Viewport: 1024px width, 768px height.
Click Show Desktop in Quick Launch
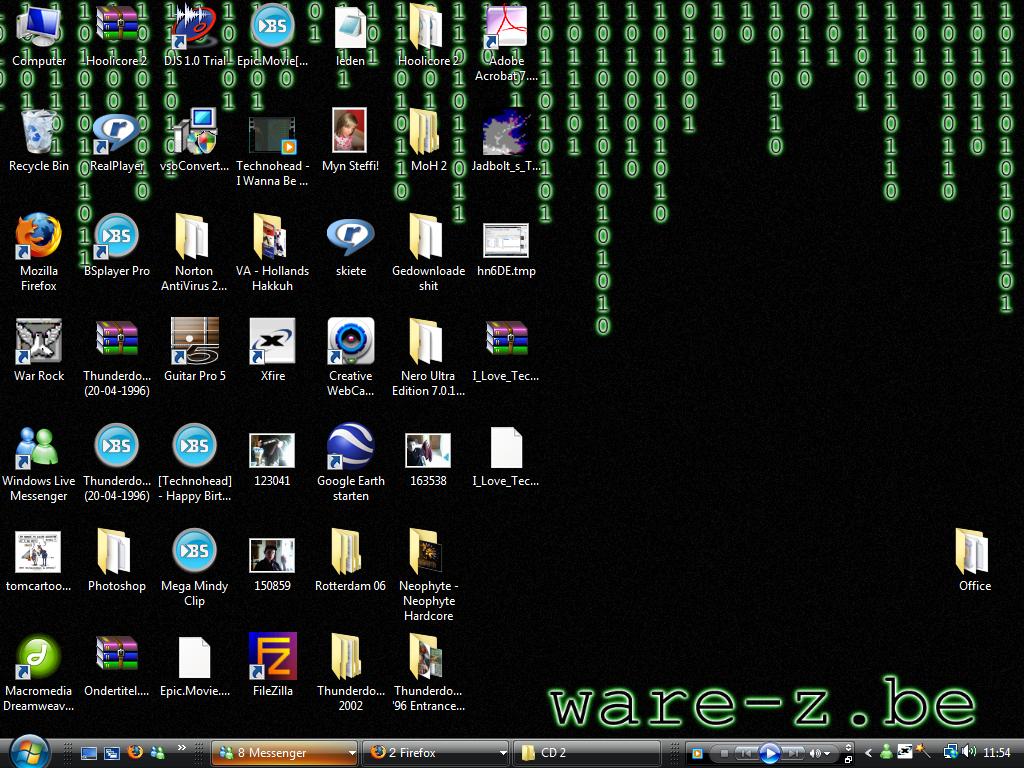click(88, 753)
